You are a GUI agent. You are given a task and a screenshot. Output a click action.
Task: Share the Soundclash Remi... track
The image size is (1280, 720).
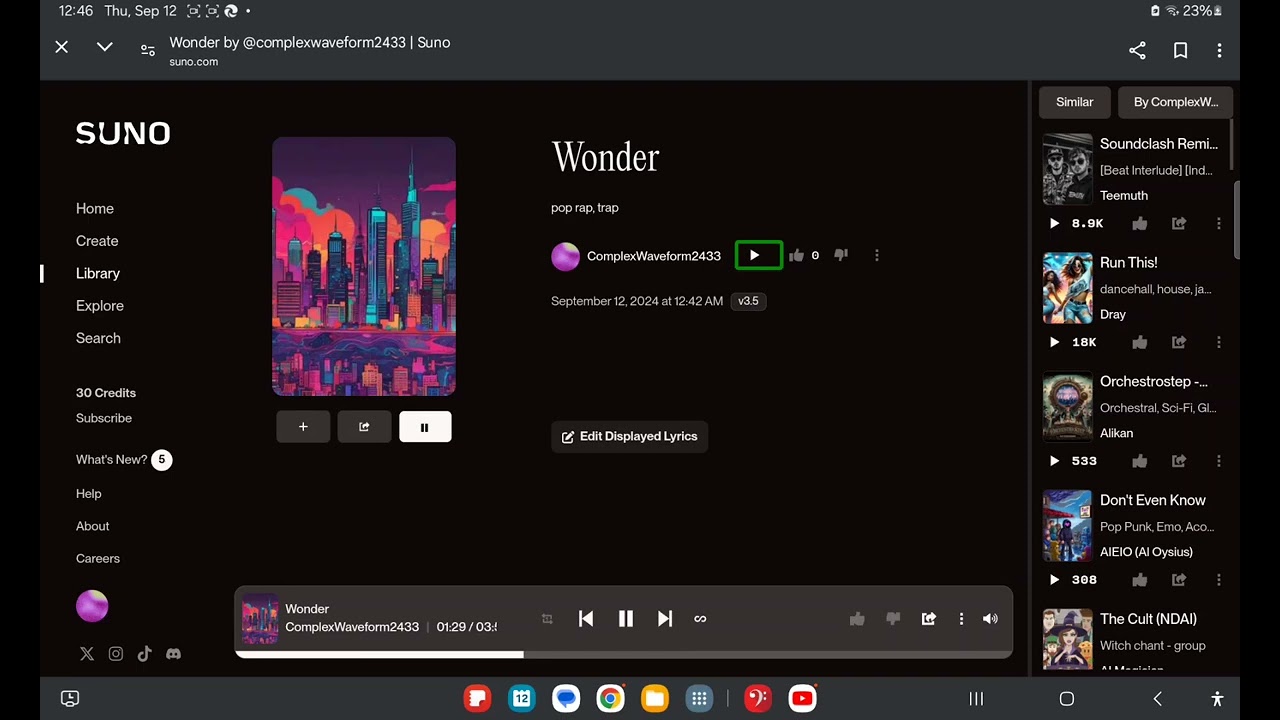1179,224
